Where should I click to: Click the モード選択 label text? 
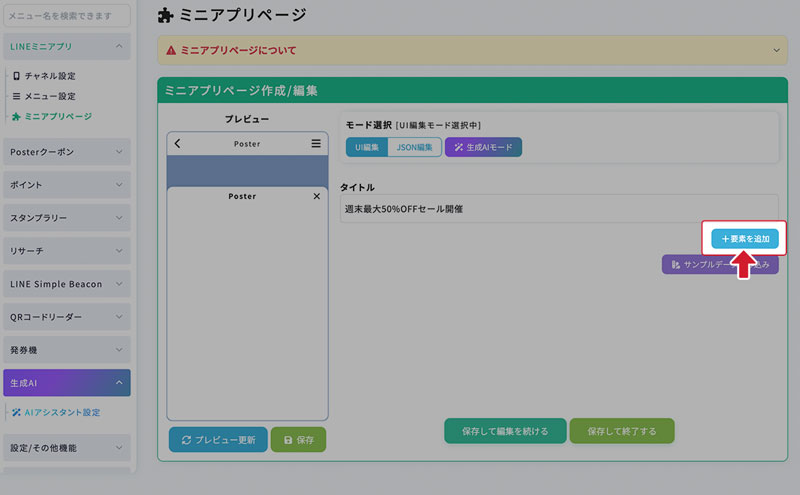point(368,125)
